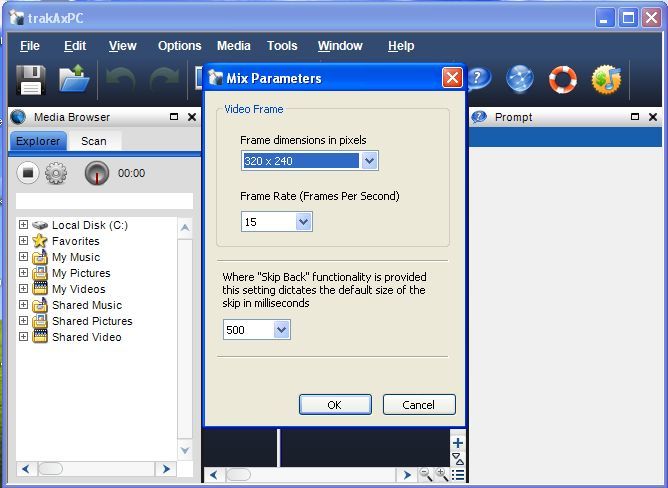Open Frame dimensions dropdown arrow
This screenshot has height=488, width=668.
pos(369,161)
